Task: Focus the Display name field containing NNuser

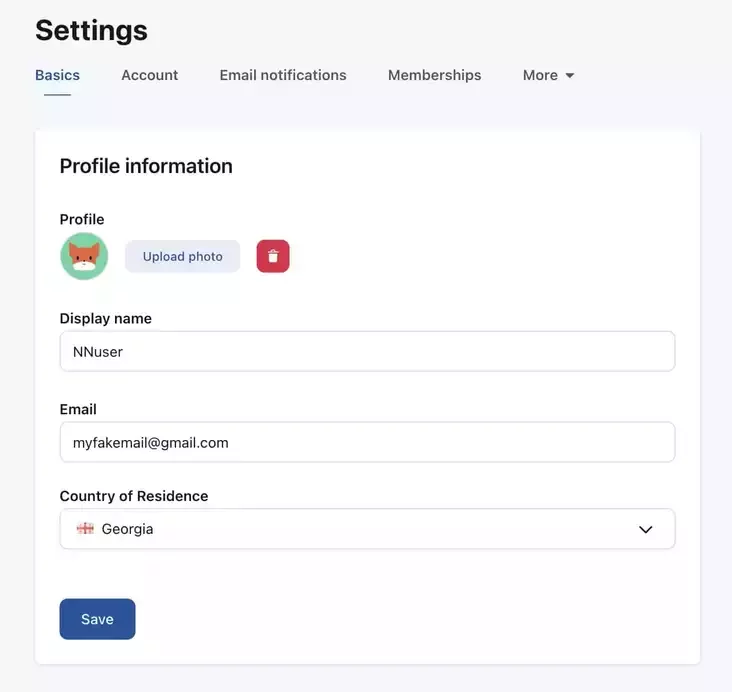Action: click(367, 351)
